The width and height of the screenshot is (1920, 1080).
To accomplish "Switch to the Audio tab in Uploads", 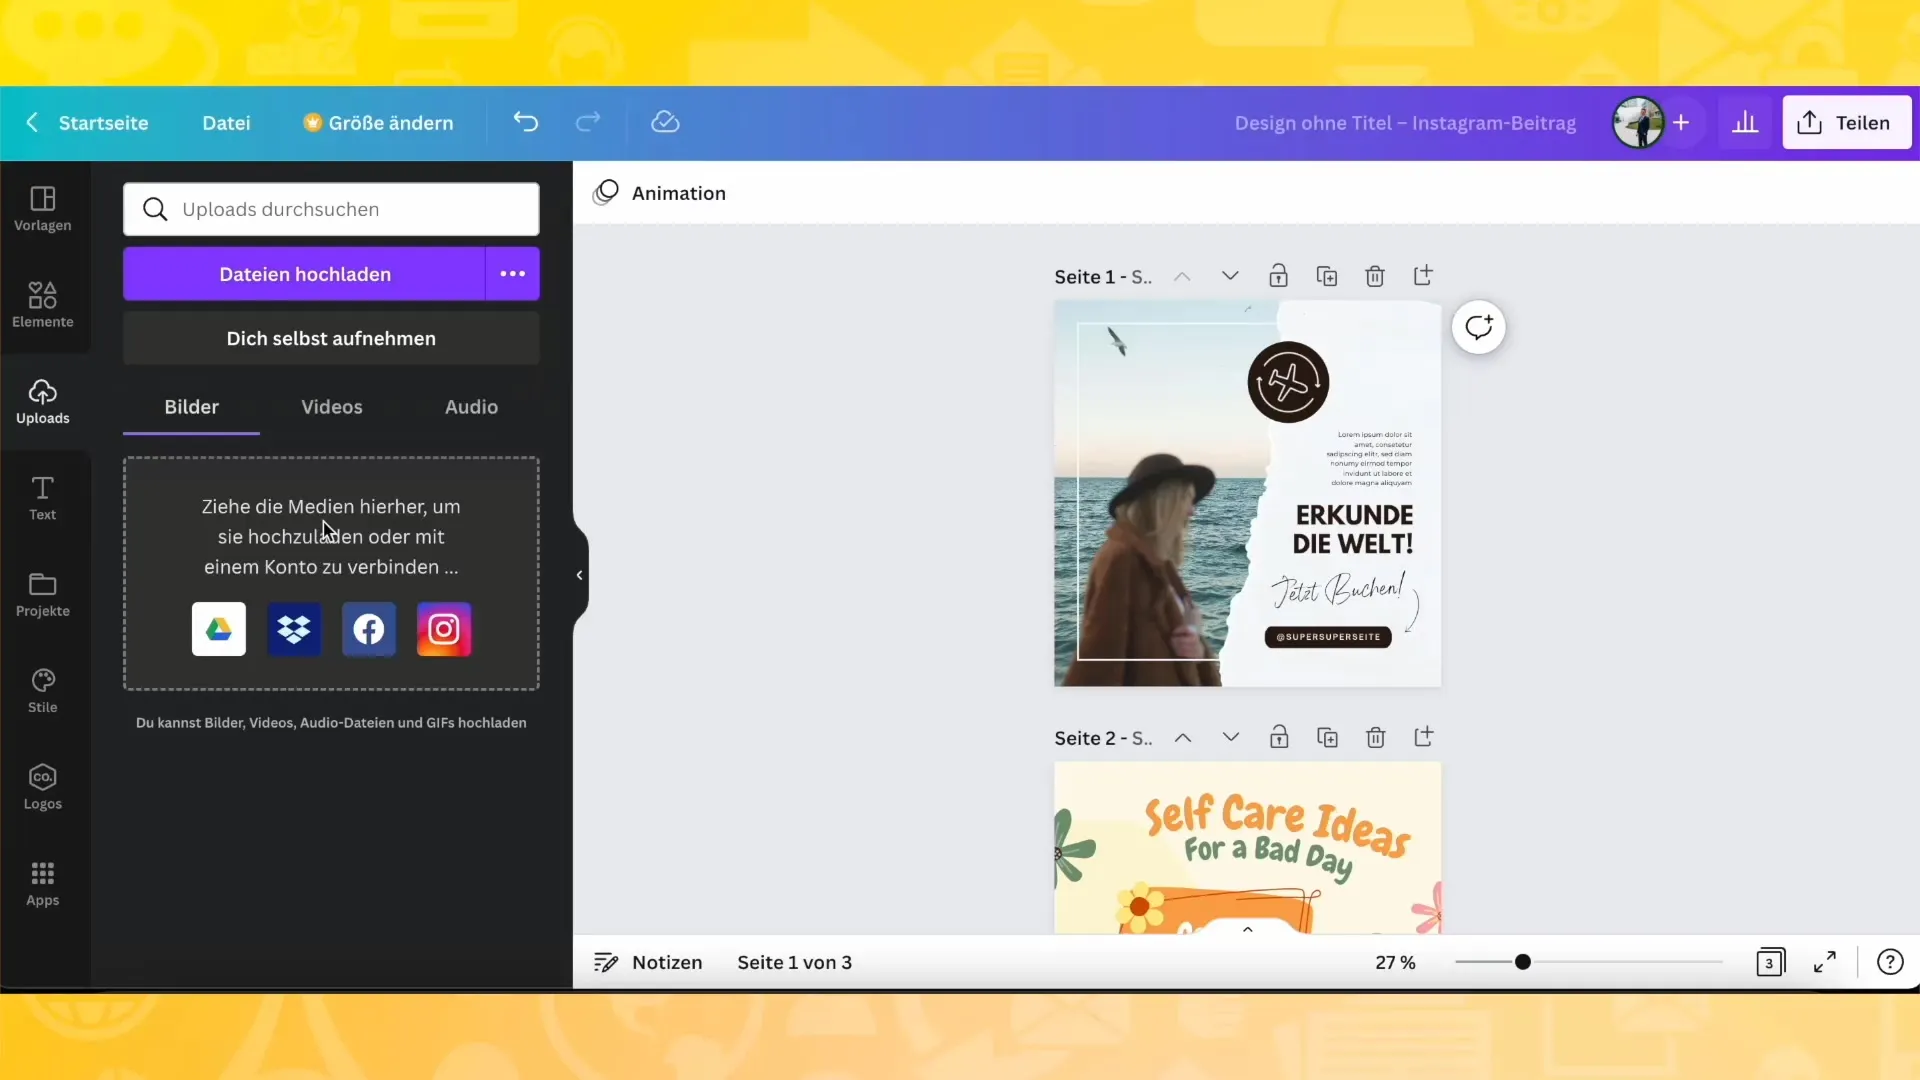I will [472, 406].
